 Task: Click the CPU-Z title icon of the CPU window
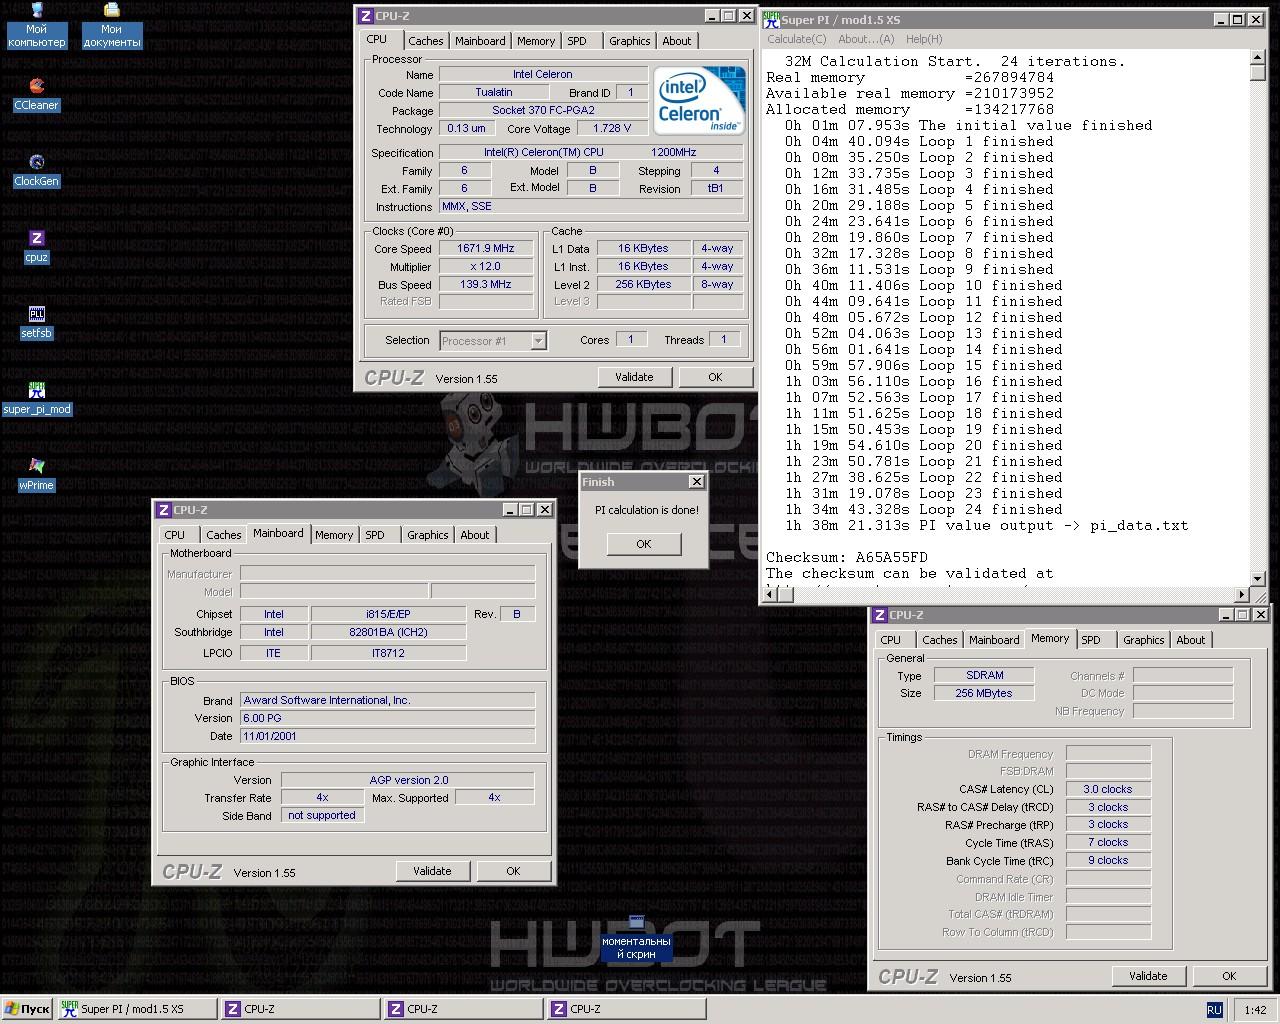click(x=366, y=16)
